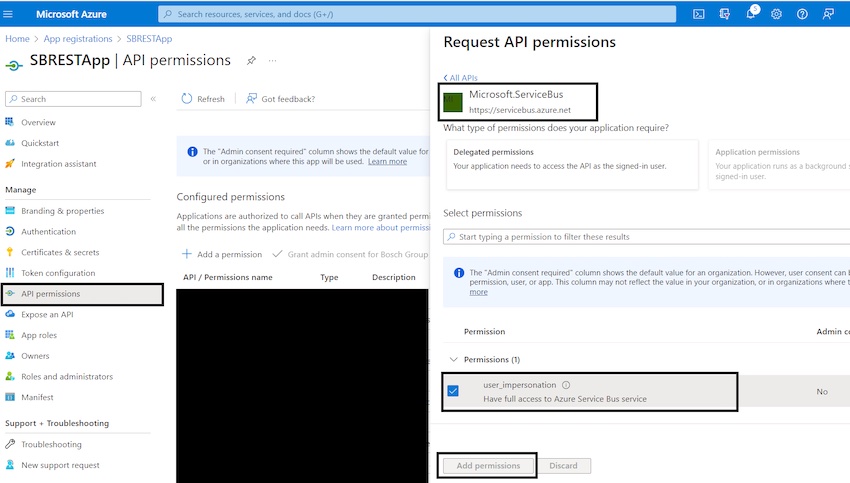This screenshot has height=483, width=850.
Task: Focus the permission filter text box
Action: 646,237
